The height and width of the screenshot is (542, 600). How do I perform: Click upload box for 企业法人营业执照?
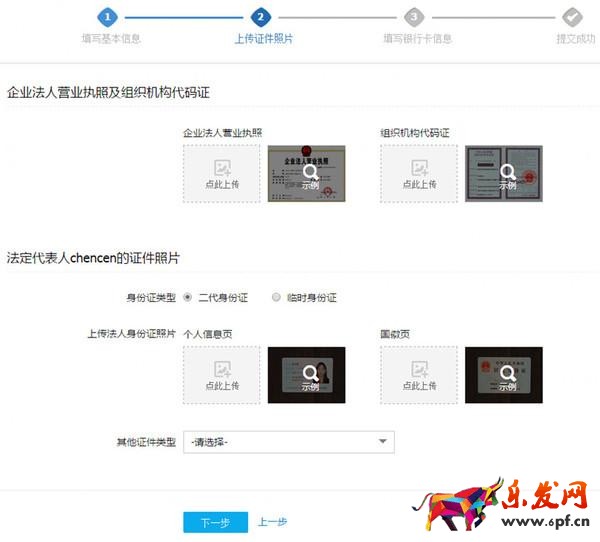coord(221,174)
